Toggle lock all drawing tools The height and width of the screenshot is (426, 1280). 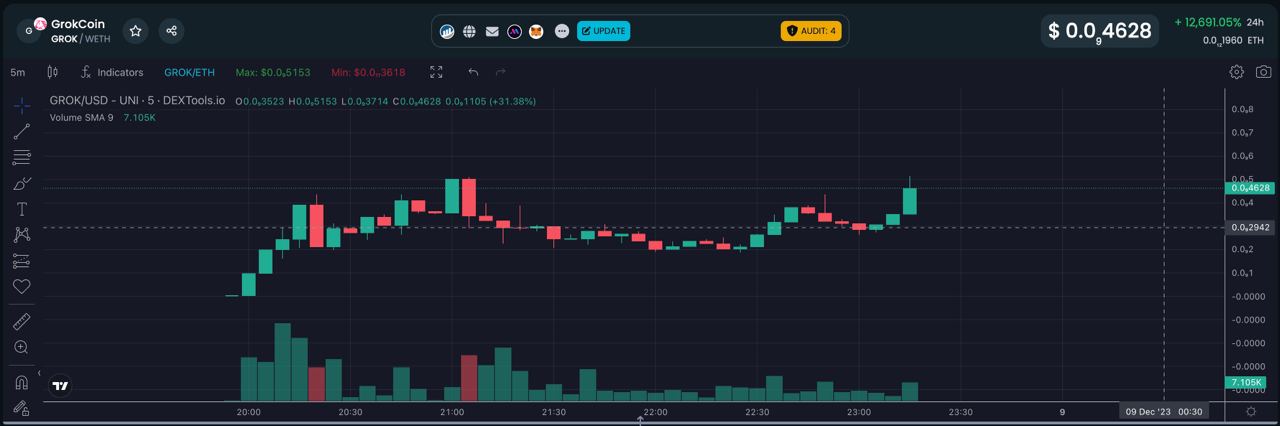(x=21, y=407)
